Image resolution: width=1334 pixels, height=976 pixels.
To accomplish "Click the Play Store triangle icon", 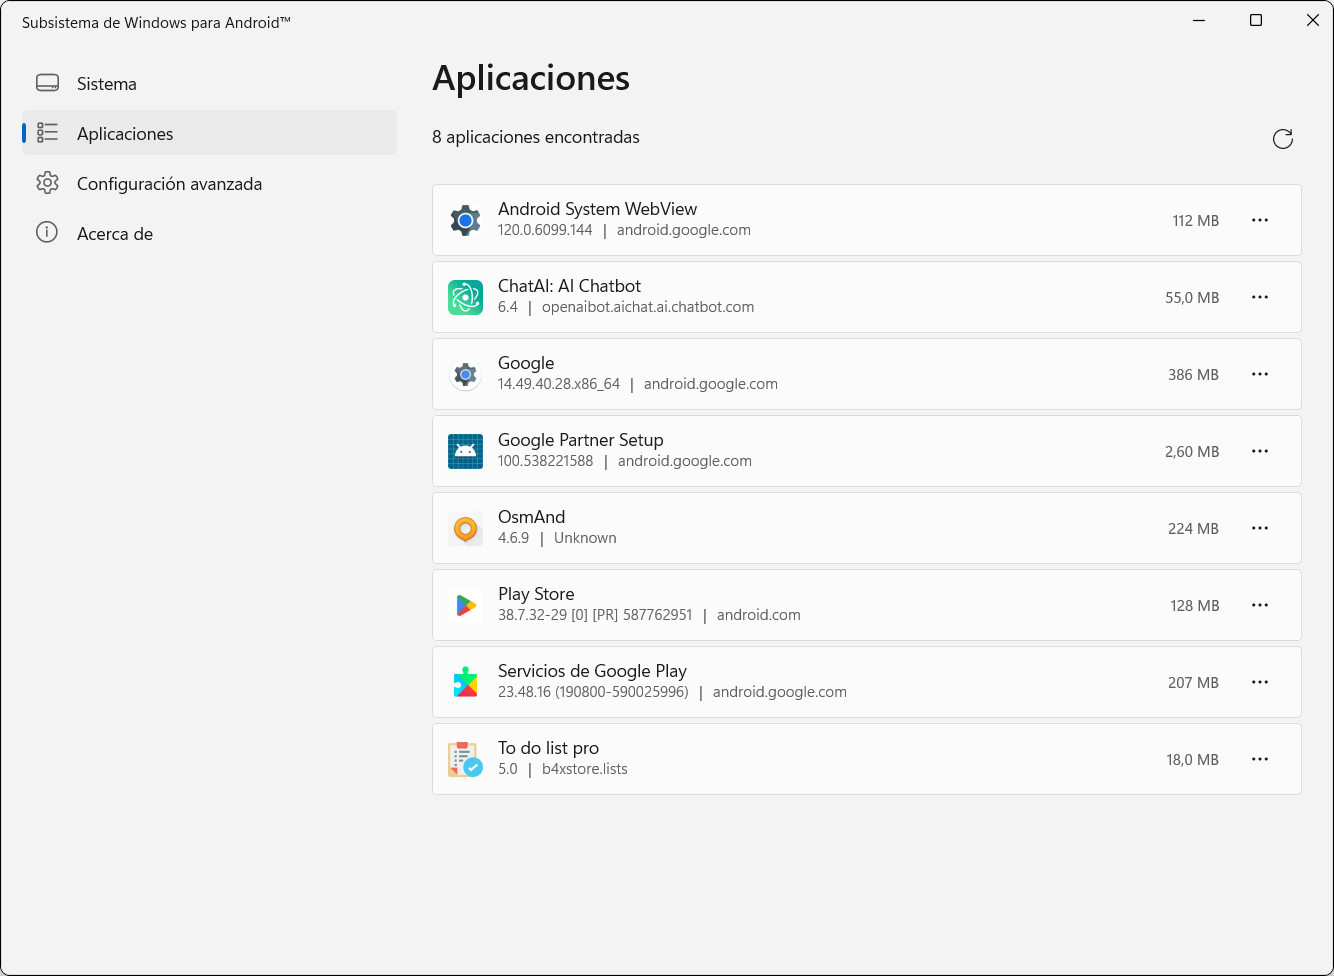I will click(465, 605).
